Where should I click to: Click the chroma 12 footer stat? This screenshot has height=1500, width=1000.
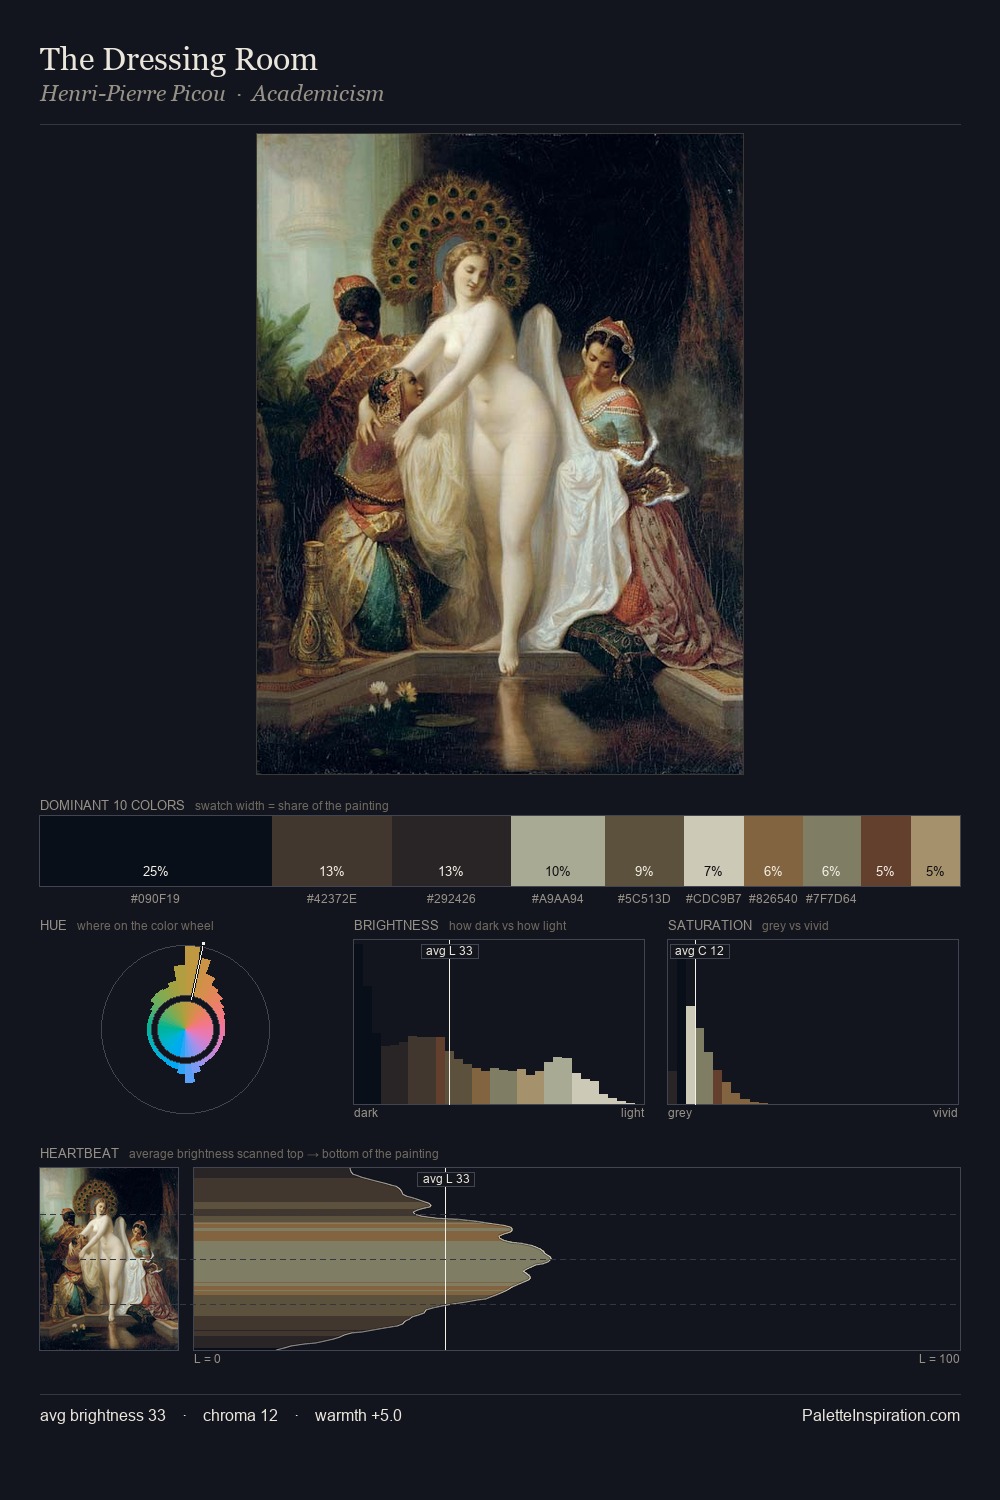(240, 1415)
